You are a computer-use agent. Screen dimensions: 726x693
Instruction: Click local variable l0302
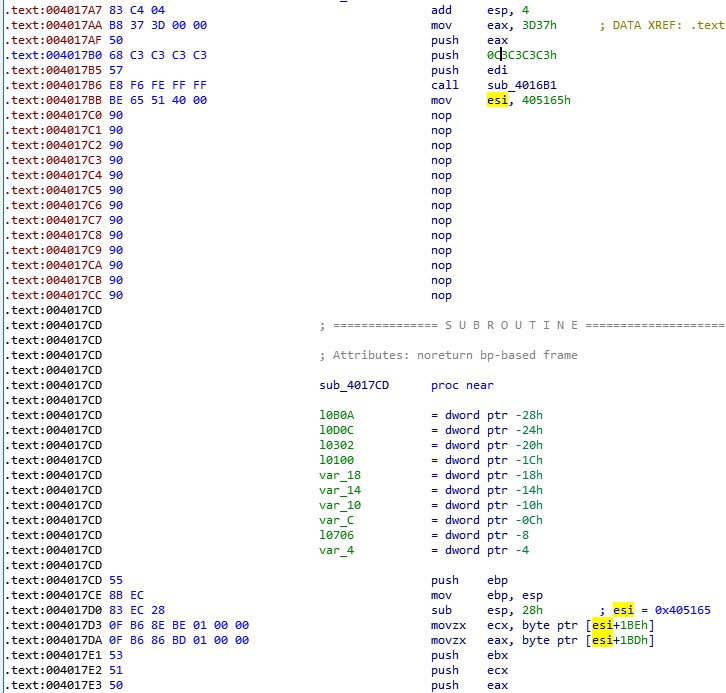pyautogui.click(x=337, y=445)
